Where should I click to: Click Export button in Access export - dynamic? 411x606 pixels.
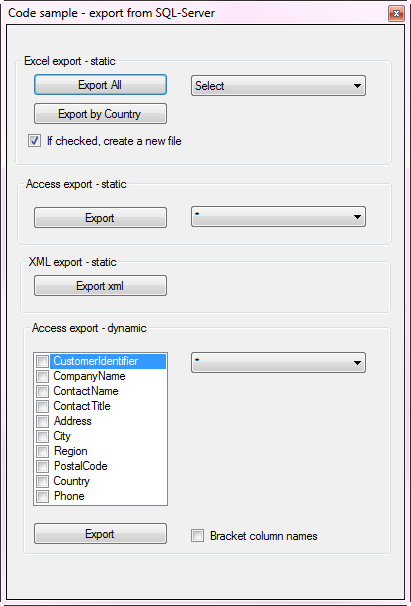point(100,534)
